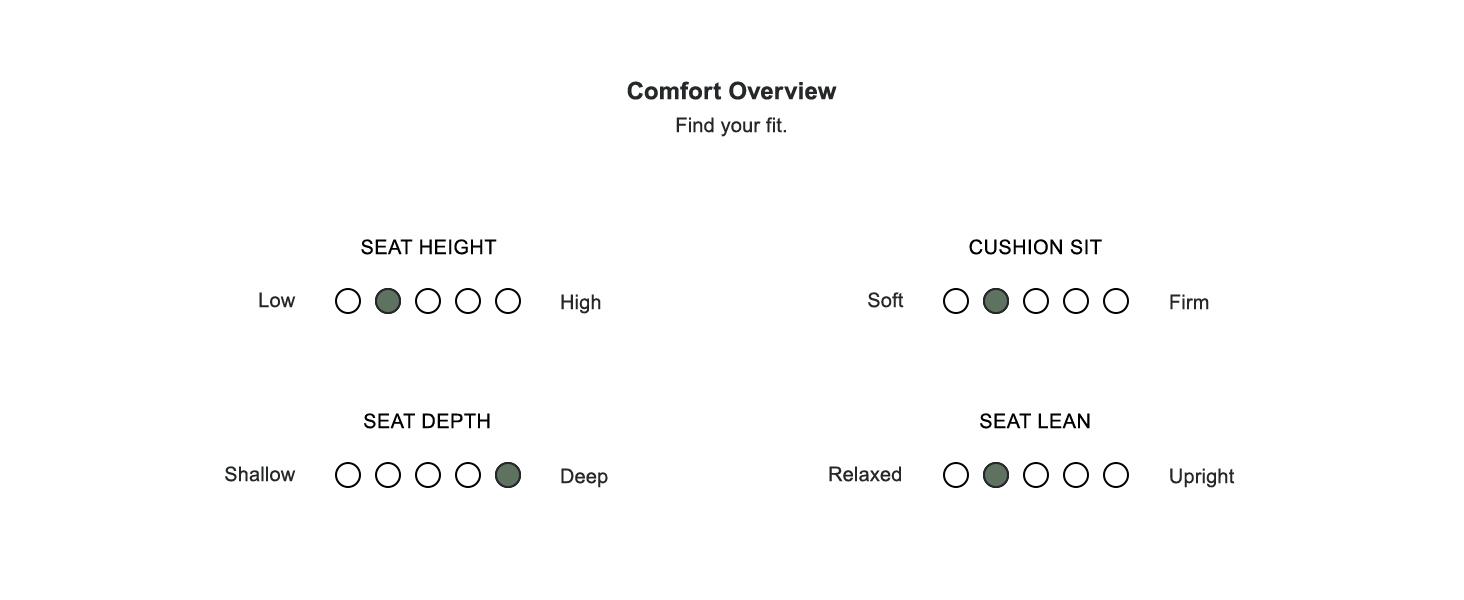This screenshot has height=600, width=1464.
Task: Pick the middle Seat Lean circle
Action: (1036, 475)
